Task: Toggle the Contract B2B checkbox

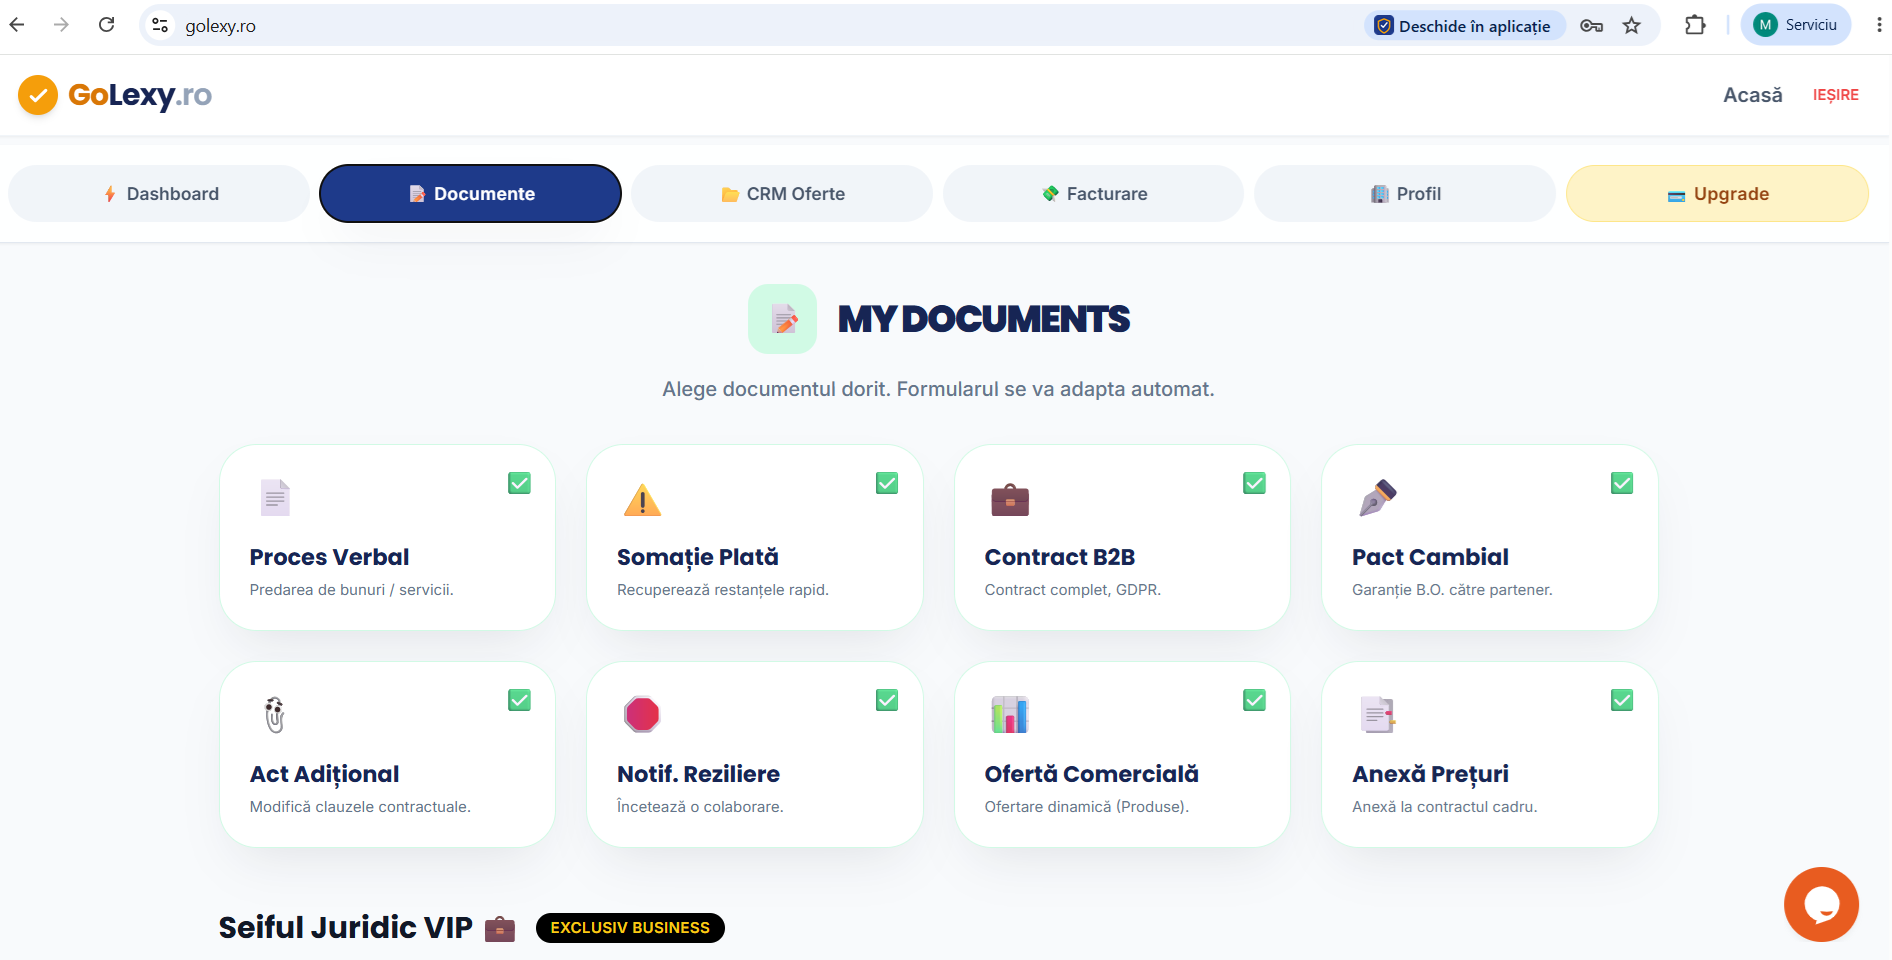Action: (1254, 483)
